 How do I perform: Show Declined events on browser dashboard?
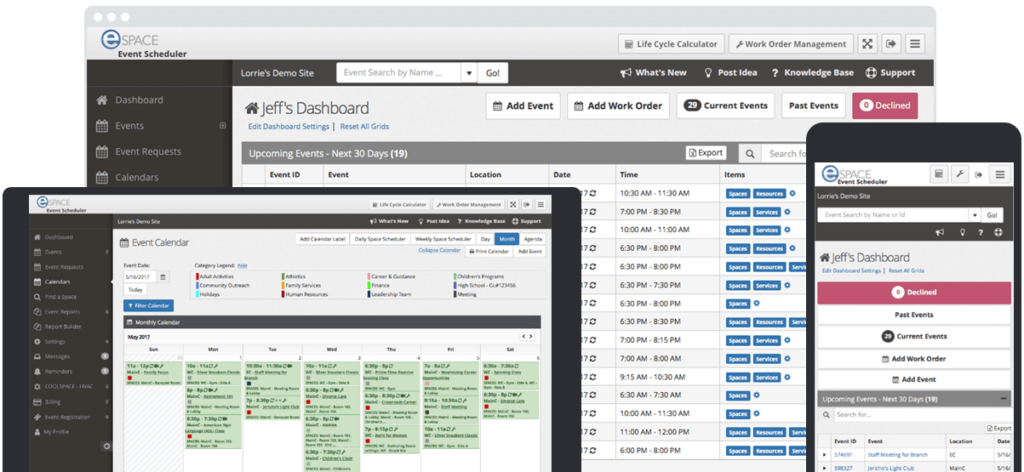[x=885, y=106]
